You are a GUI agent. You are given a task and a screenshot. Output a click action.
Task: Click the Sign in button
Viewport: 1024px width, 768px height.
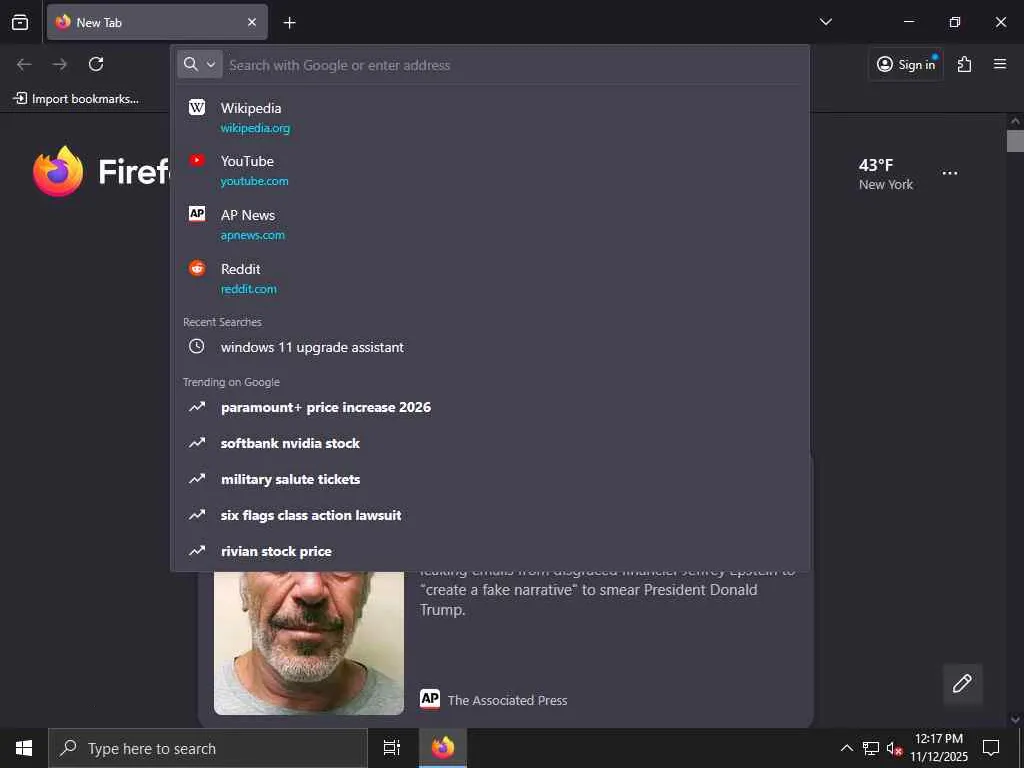point(906,64)
